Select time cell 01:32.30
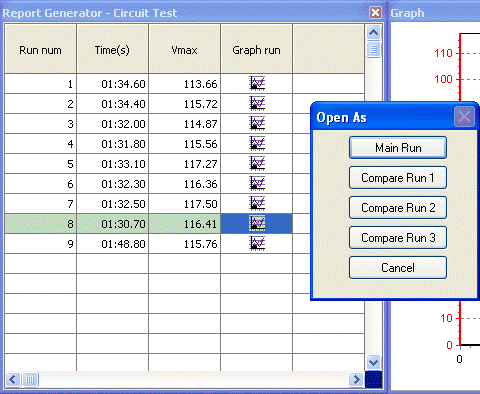The width and height of the screenshot is (480, 394). tap(112, 184)
